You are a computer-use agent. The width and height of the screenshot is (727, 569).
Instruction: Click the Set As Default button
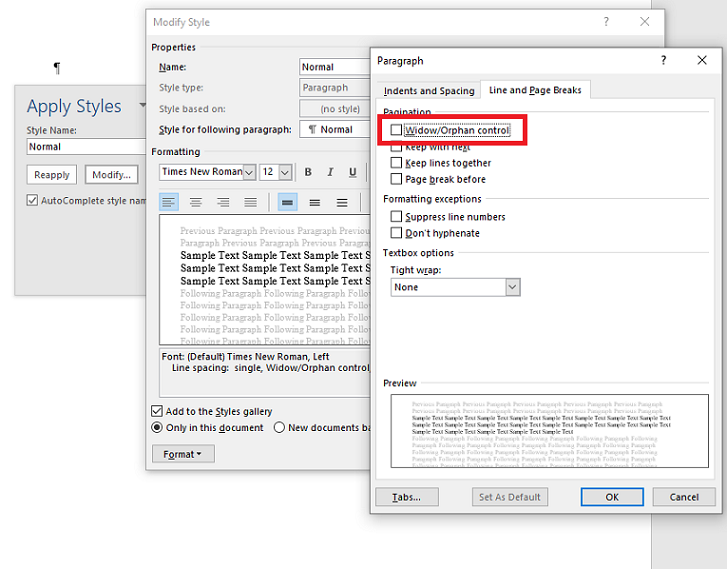tap(510, 497)
